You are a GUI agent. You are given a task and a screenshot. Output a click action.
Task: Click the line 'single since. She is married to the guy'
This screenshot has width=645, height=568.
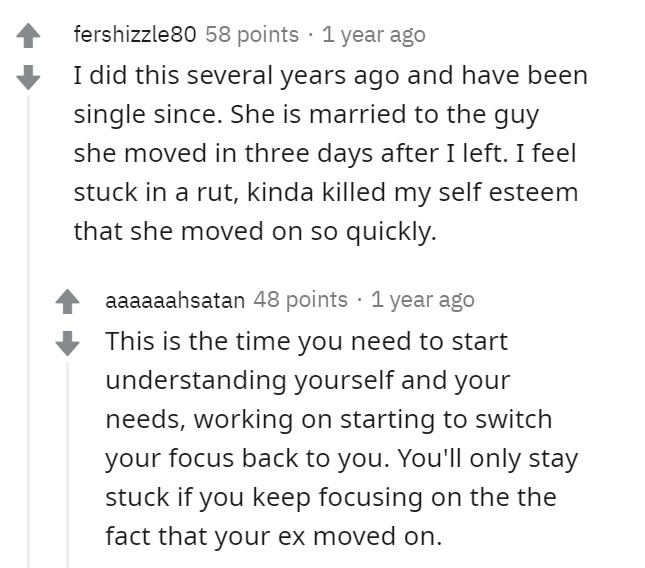point(306,115)
